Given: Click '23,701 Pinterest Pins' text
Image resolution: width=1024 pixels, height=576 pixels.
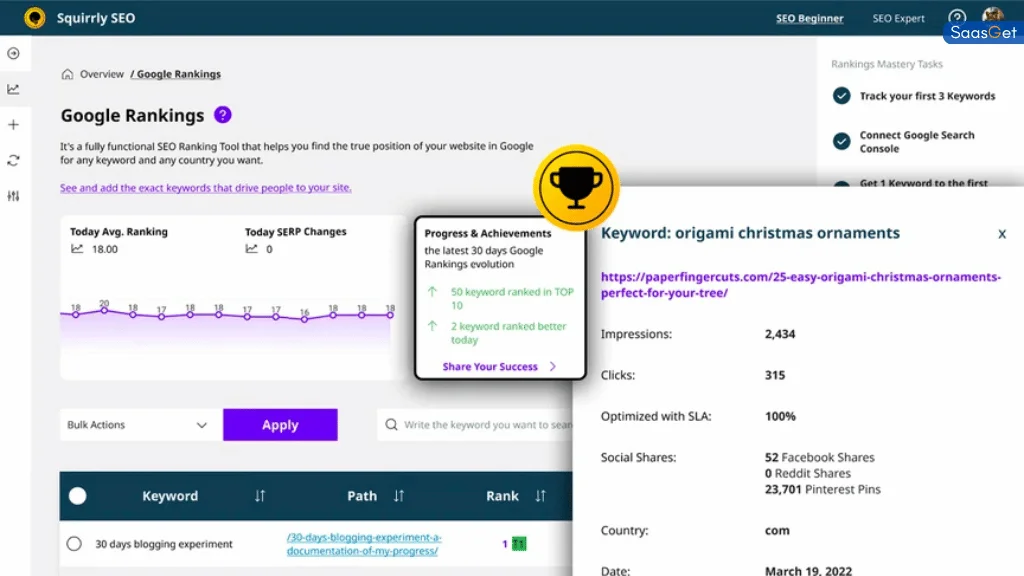Looking at the screenshot, I should coord(823,489).
